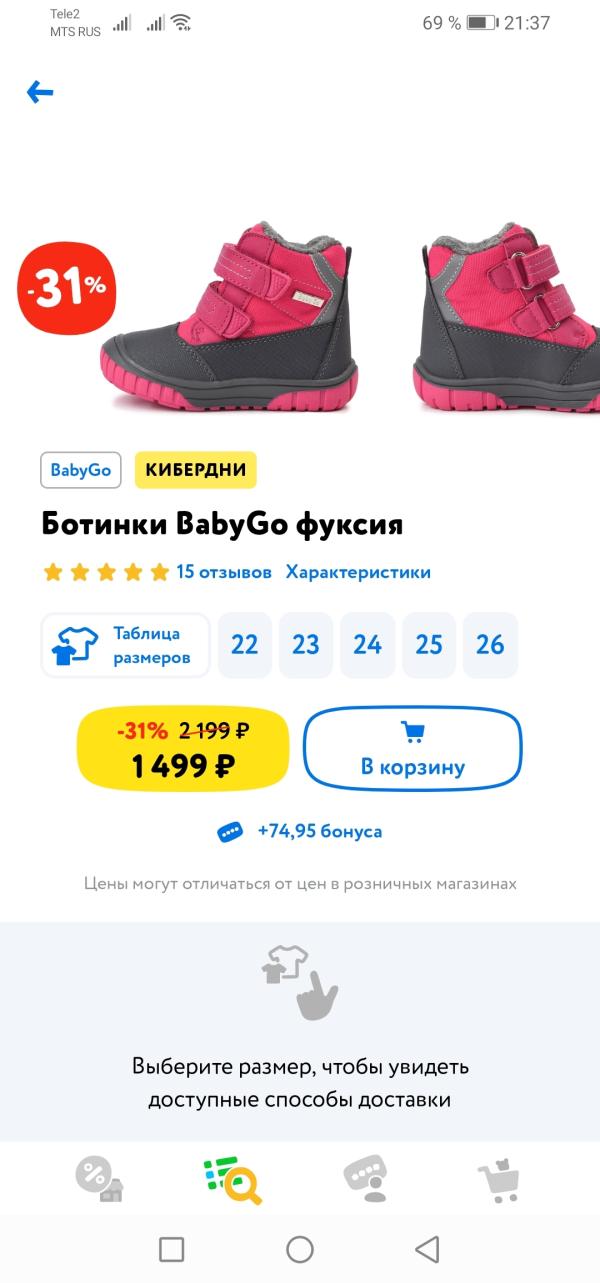Screen dimensions: 600x1283
Task: Tap the КИБЕРДНИ promo label
Action: coord(196,470)
